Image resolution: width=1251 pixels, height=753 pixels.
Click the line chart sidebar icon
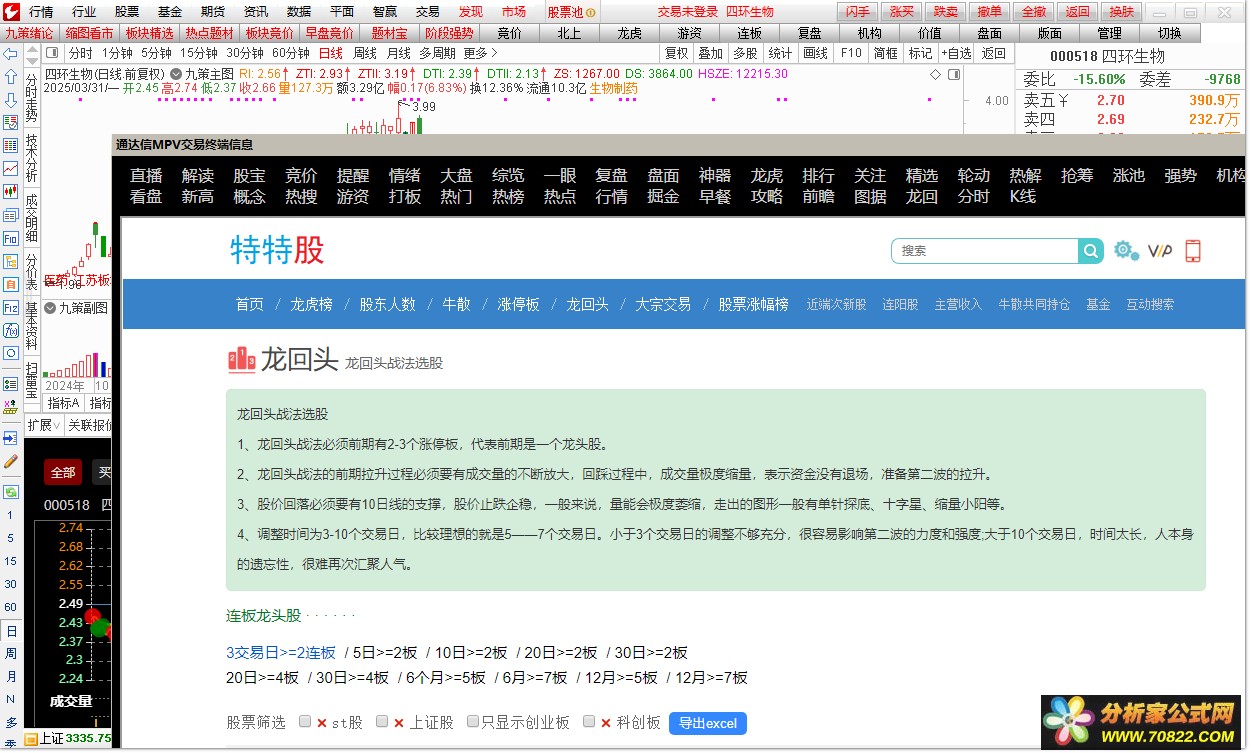(x=10, y=169)
